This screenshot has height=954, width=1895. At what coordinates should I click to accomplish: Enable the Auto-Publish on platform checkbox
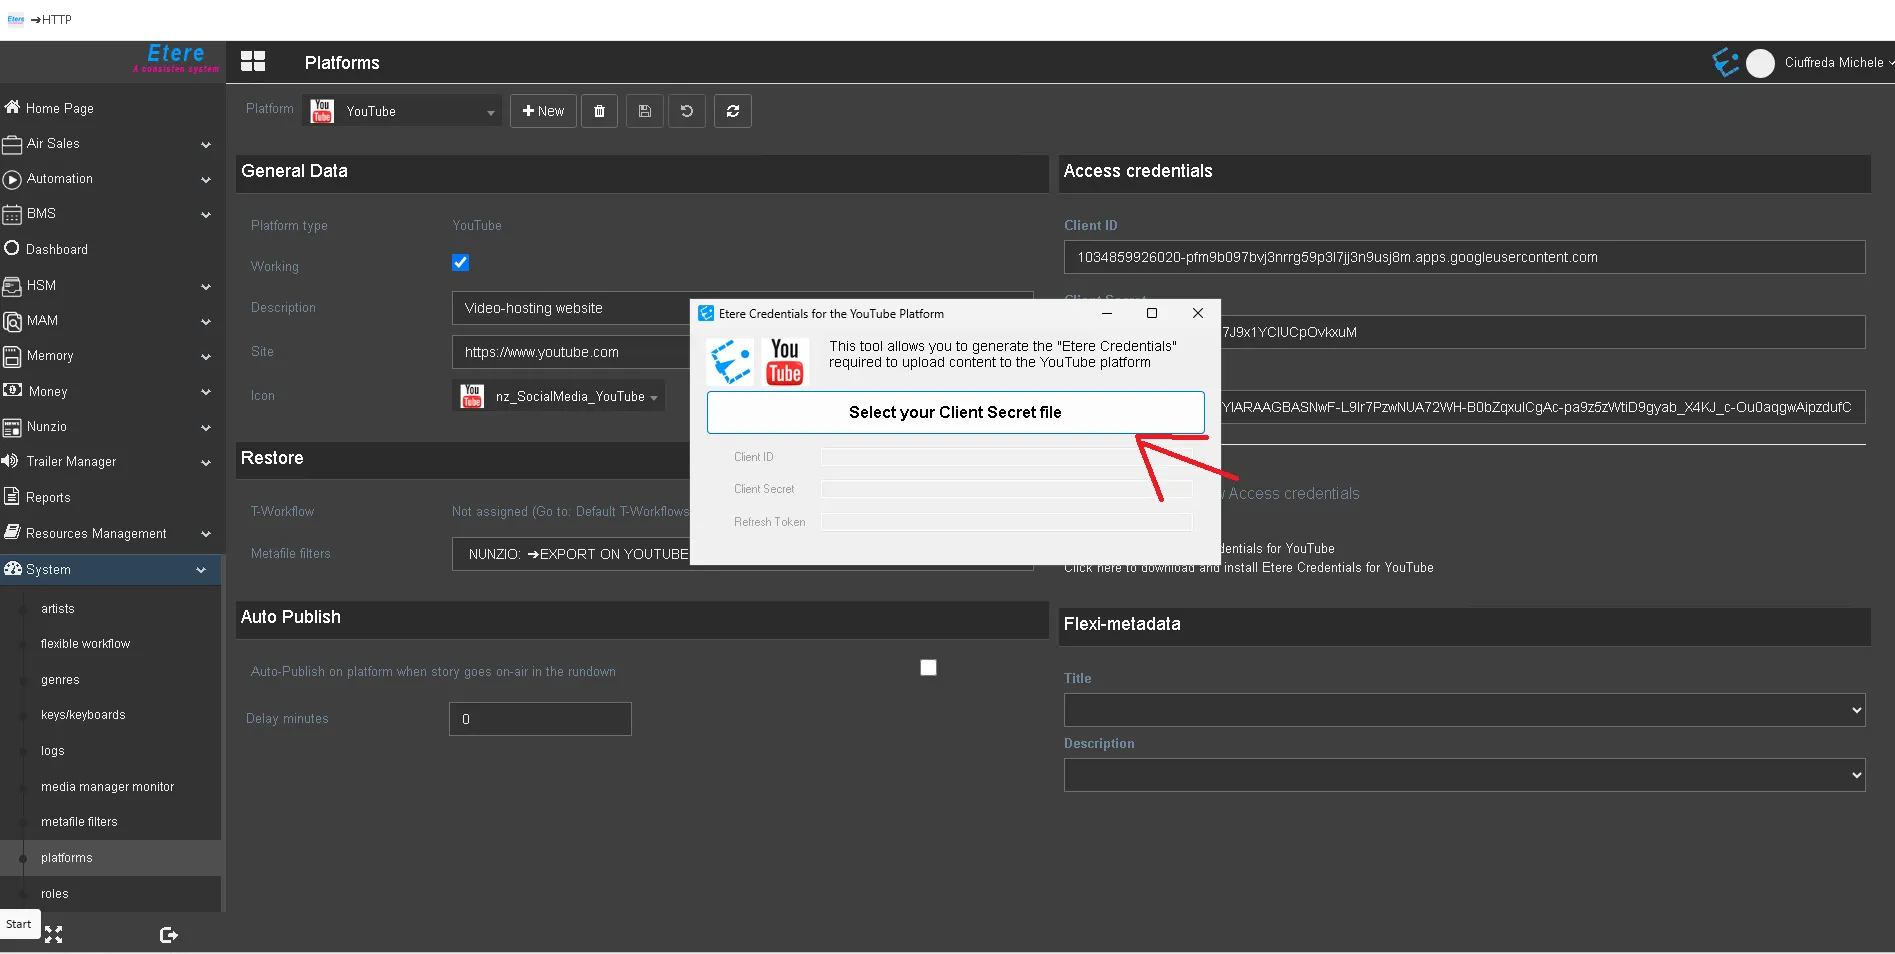(x=928, y=668)
